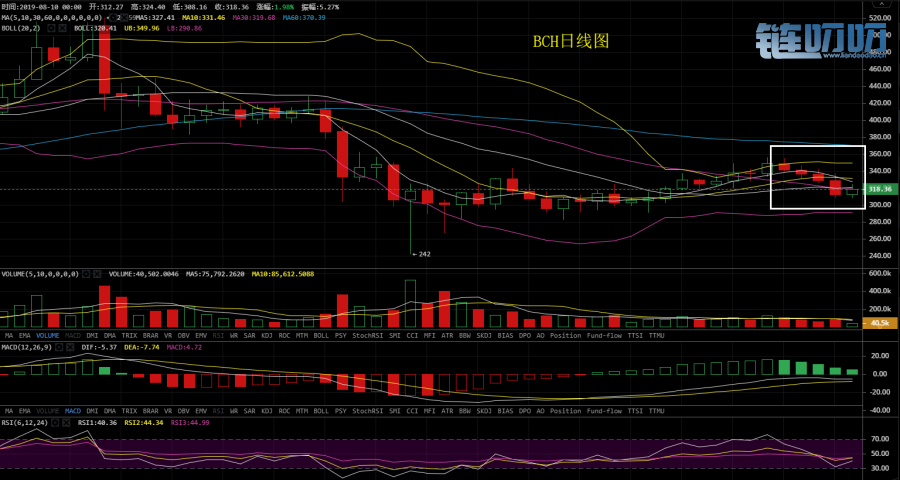Toggle VOLUME in the first indicator row

tap(47, 335)
